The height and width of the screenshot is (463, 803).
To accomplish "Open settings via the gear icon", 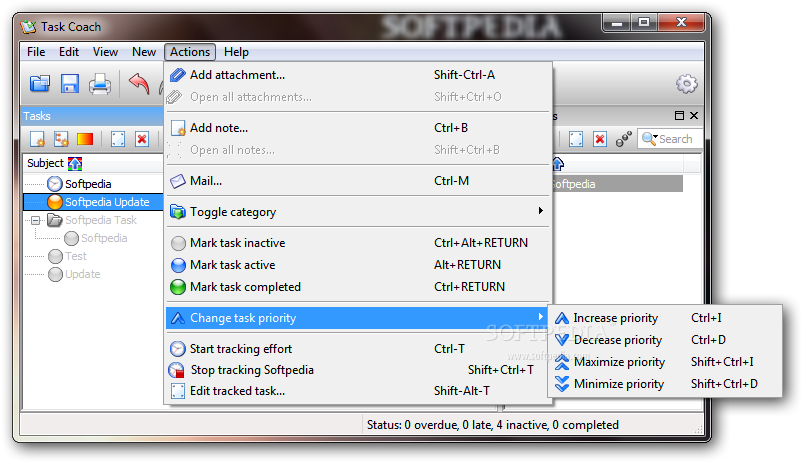I will pos(686,83).
